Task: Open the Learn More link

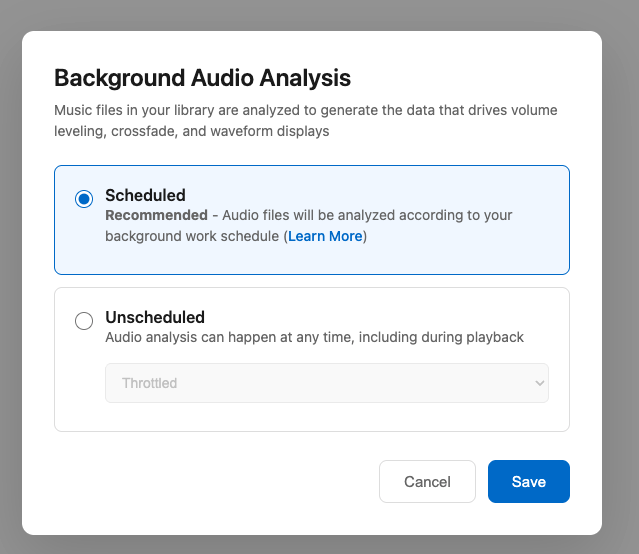Action: pyautogui.click(x=326, y=236)
